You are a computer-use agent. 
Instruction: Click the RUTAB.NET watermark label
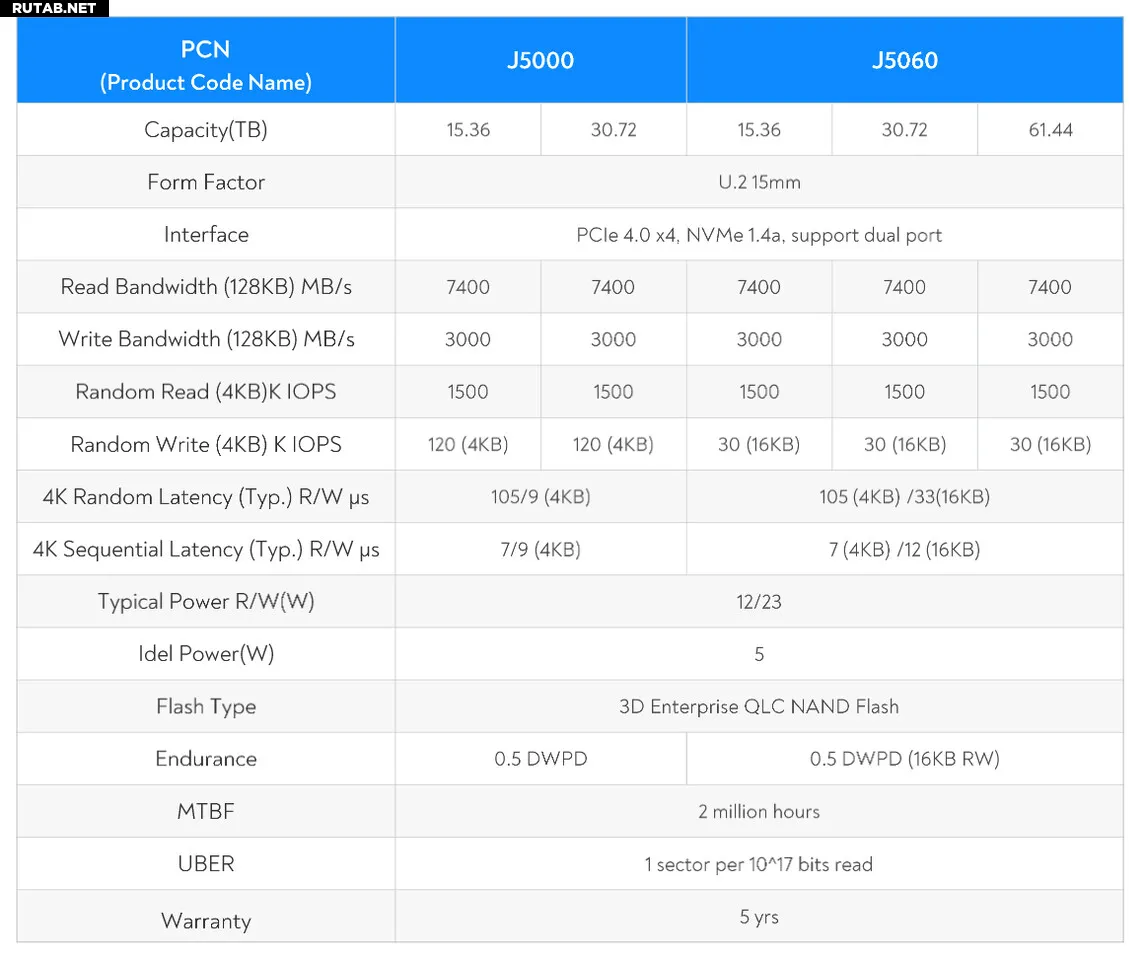(x=54, y=8)
